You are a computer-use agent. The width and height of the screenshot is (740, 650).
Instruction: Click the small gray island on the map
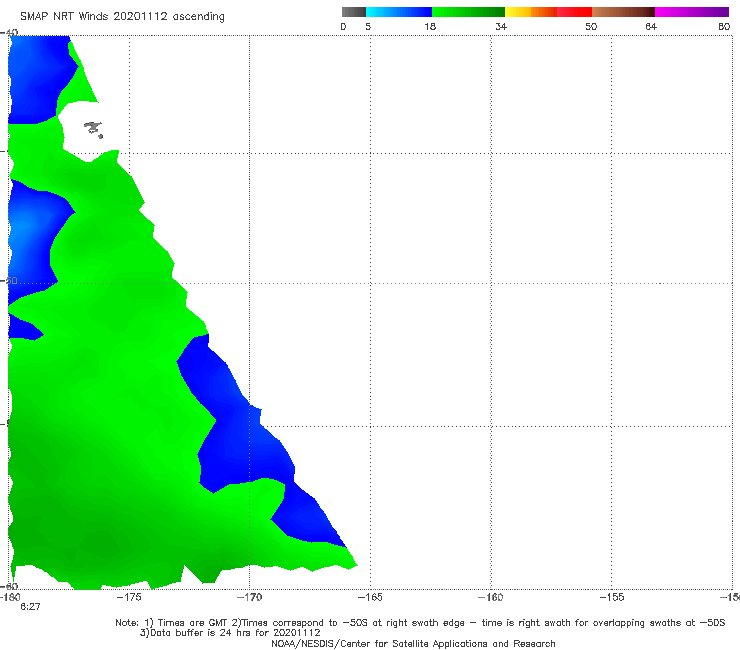click(93, 129)
